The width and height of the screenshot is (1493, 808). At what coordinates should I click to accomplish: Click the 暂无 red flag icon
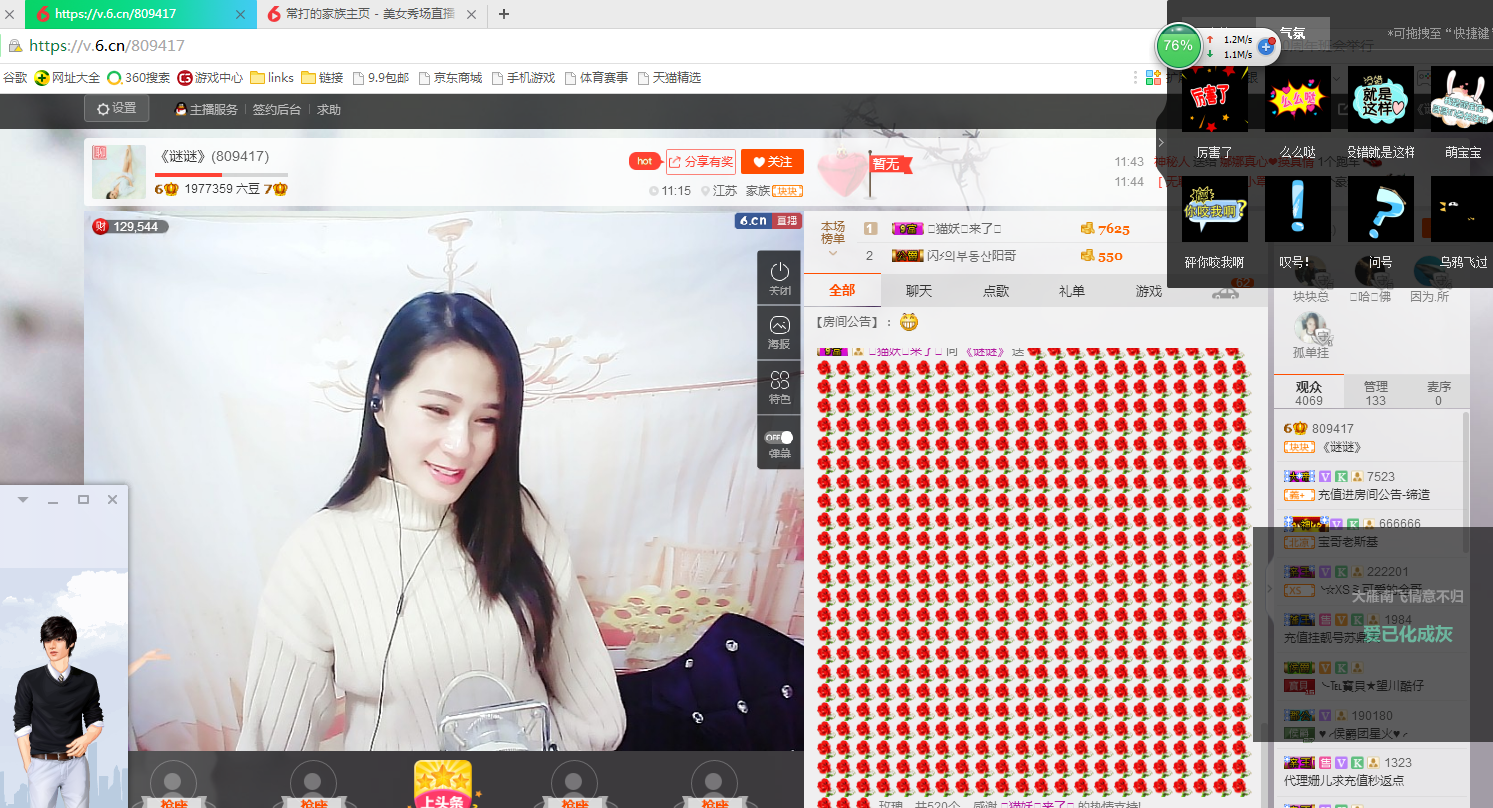[x=891, y=164]
